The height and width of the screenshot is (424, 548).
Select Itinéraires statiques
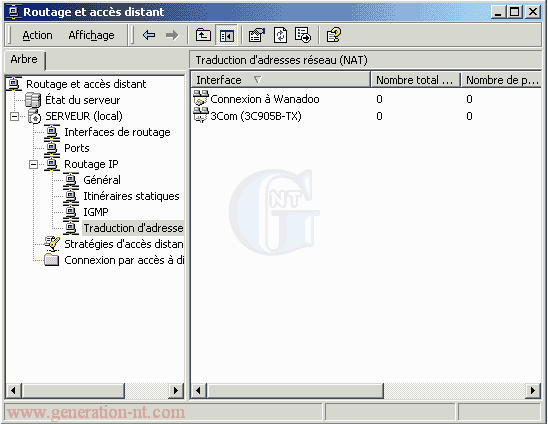(131, 196)
